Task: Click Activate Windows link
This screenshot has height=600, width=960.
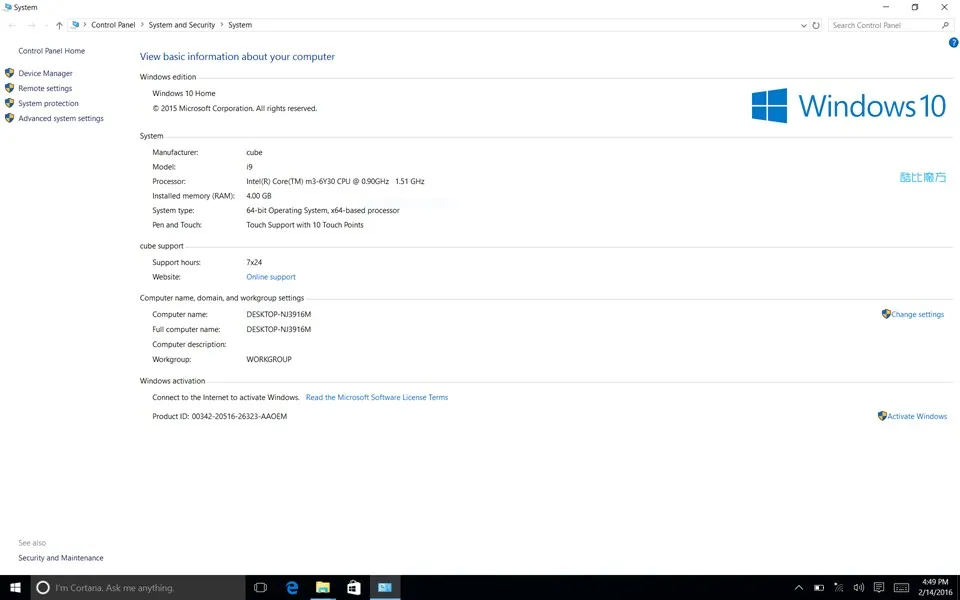Action: pyautogui.click(x=917, y=416)
